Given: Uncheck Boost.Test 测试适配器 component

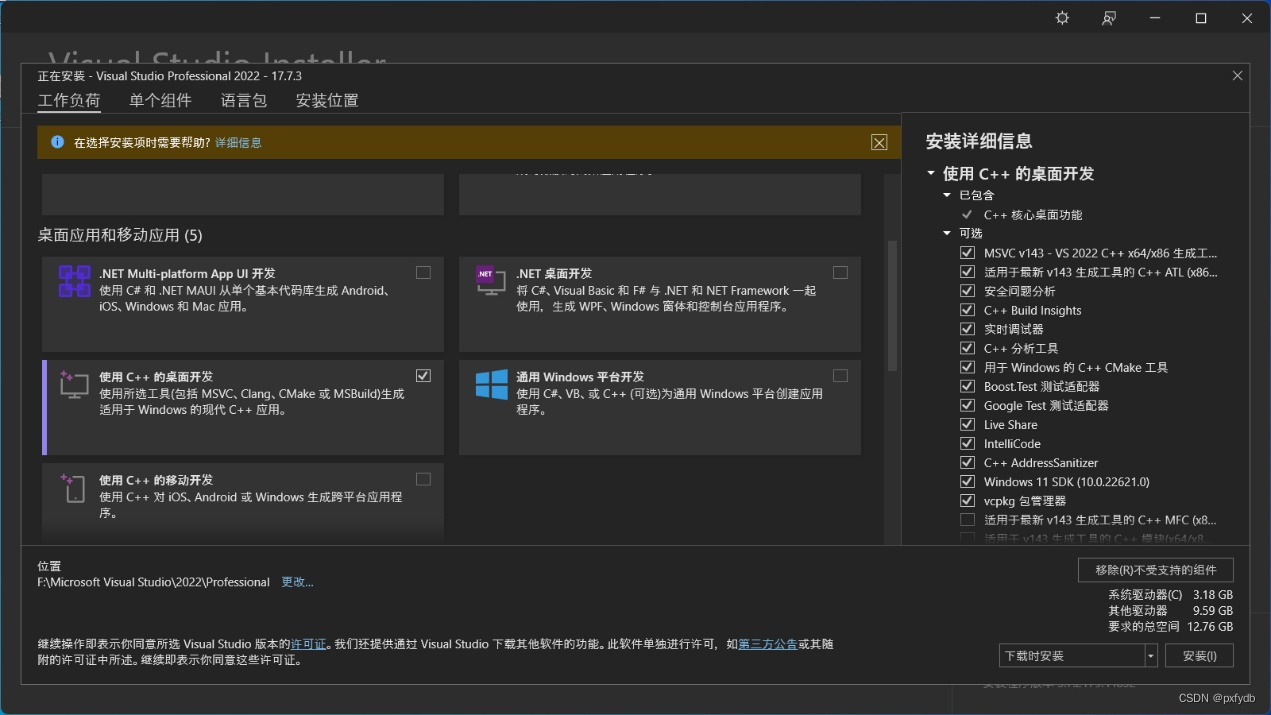Looking at the screenshot, I should [x=967, y=386].
